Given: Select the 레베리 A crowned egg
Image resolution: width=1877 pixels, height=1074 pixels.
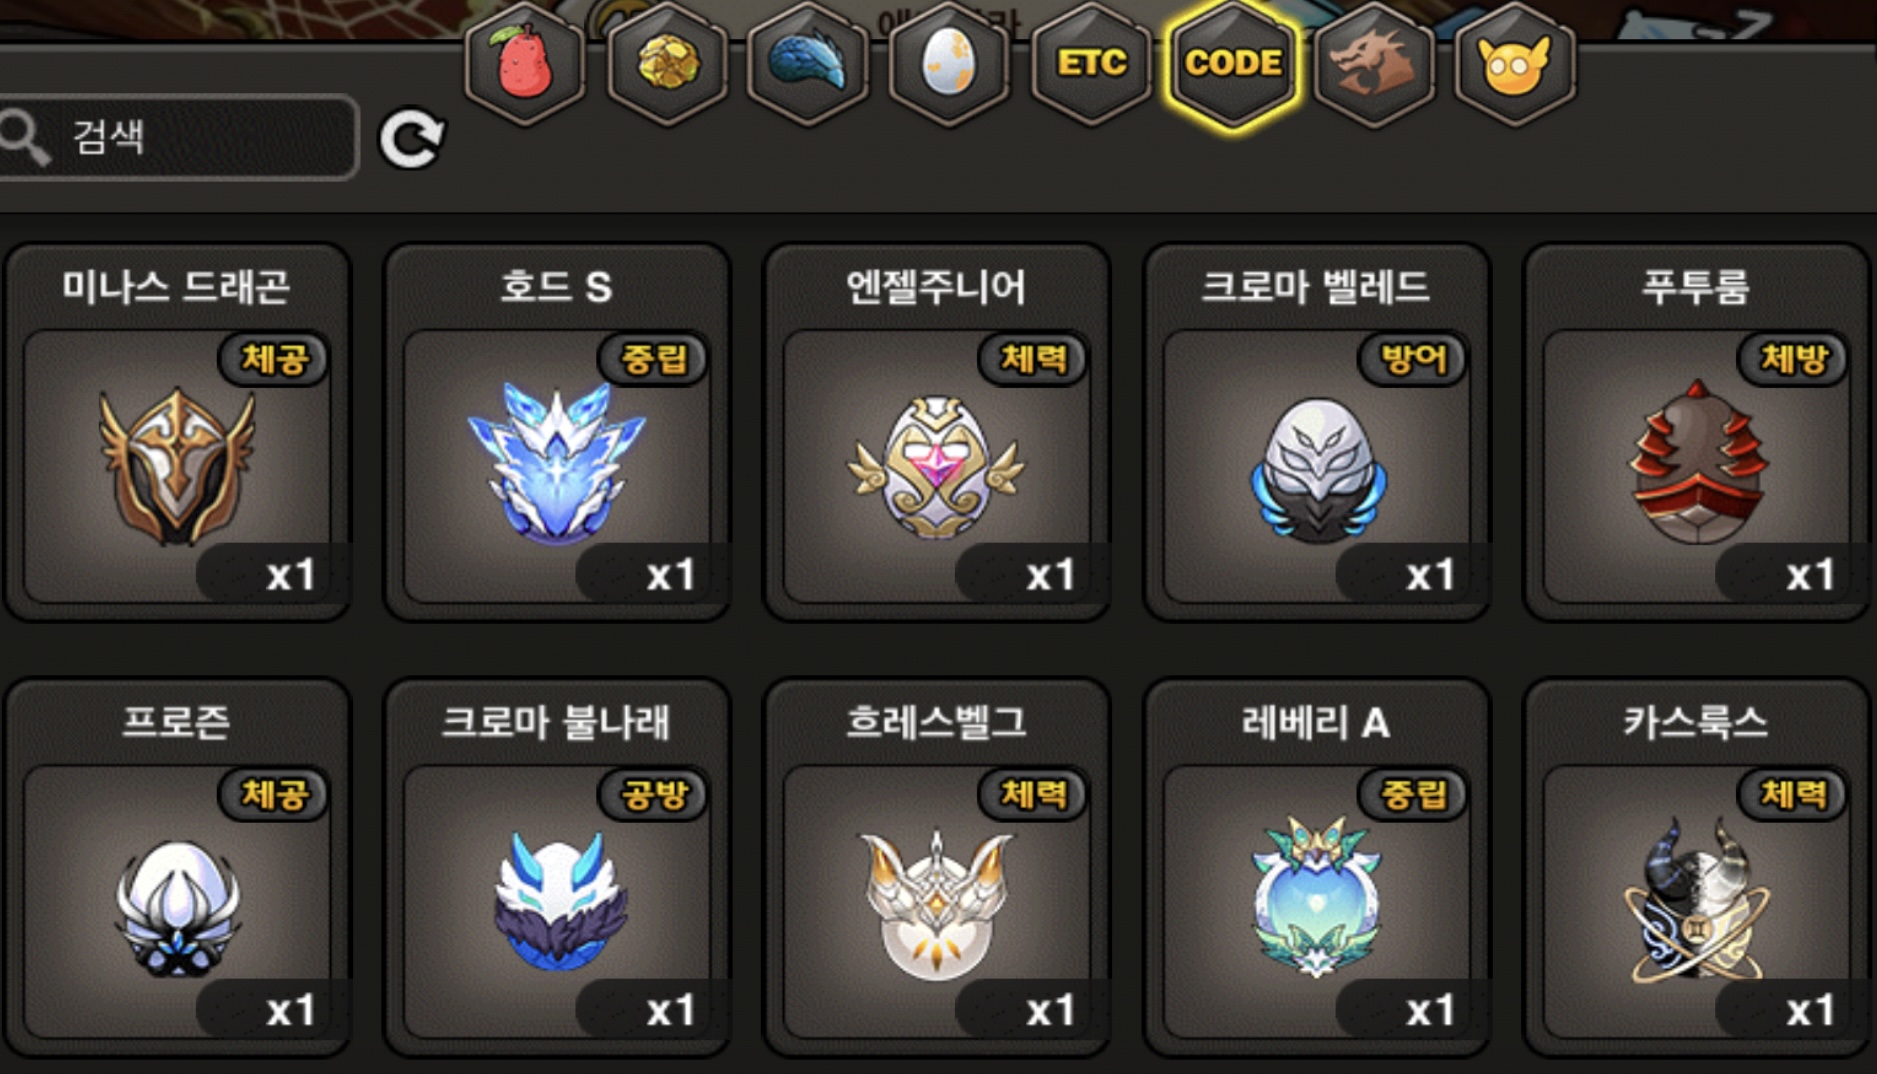Looking at the screenshot, I should 1317,868.
